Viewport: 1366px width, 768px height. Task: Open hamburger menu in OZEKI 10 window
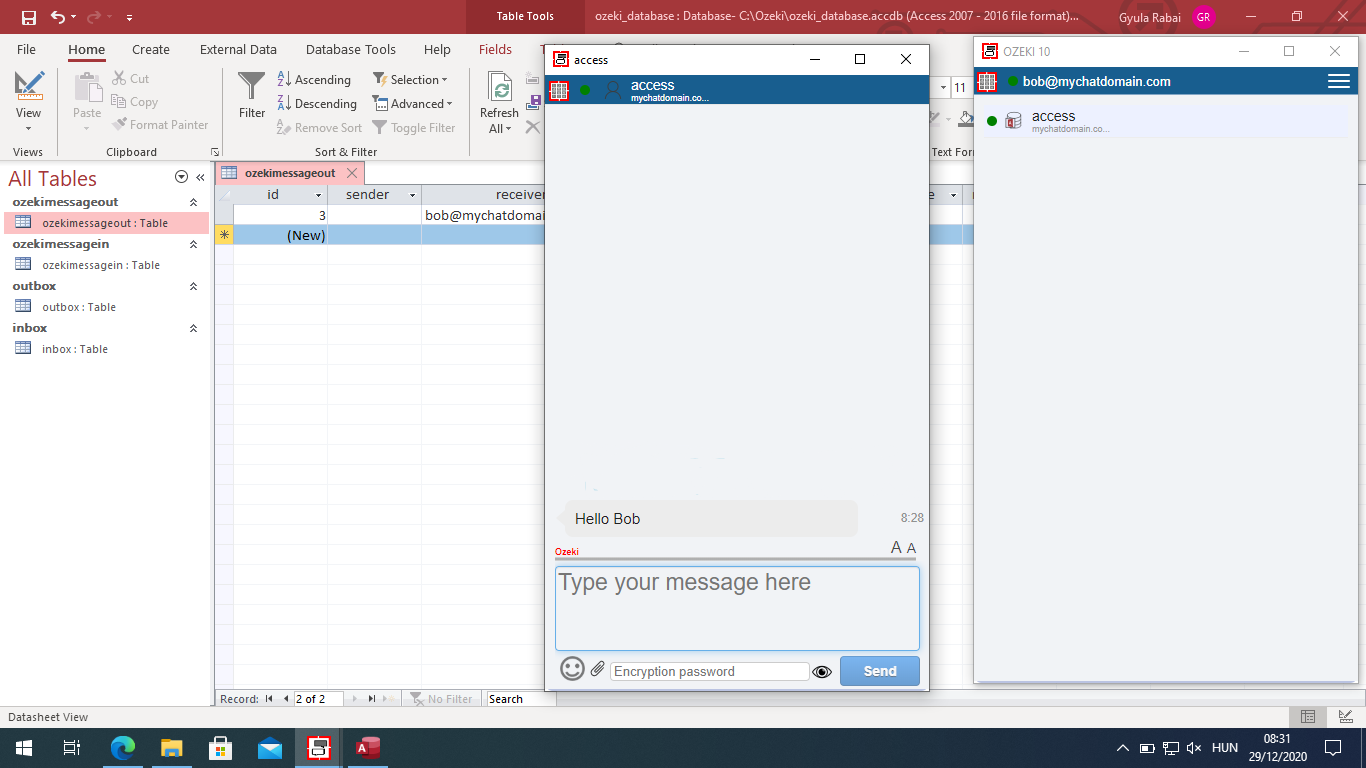1339,82
